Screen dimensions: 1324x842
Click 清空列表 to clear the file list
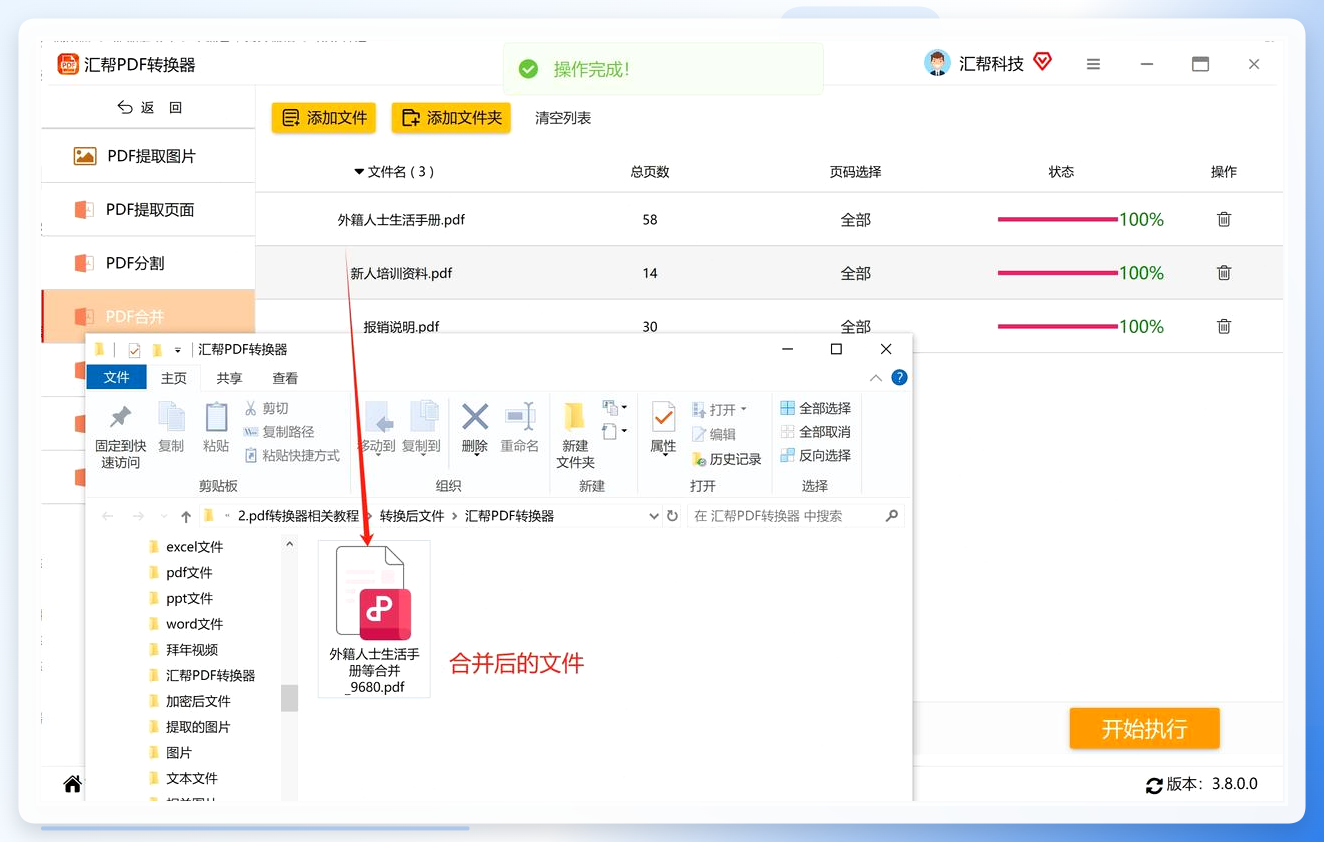(x=563, y=118)
